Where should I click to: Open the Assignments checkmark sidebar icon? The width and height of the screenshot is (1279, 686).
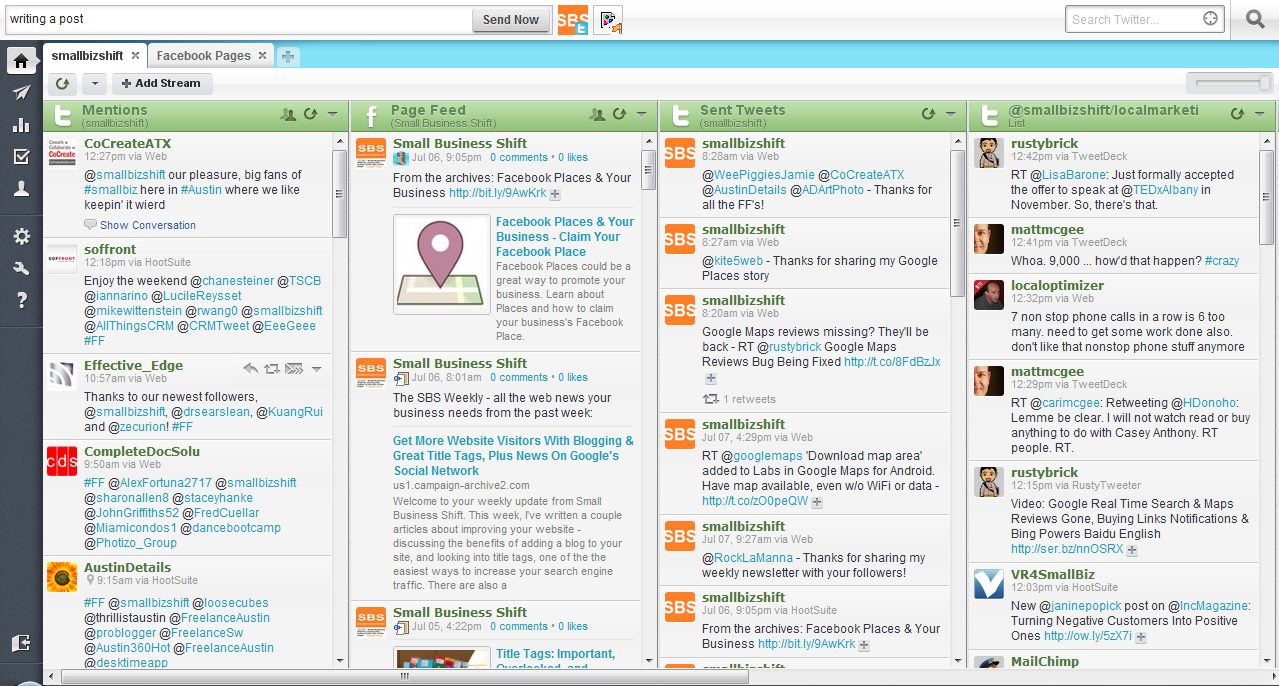21,157
